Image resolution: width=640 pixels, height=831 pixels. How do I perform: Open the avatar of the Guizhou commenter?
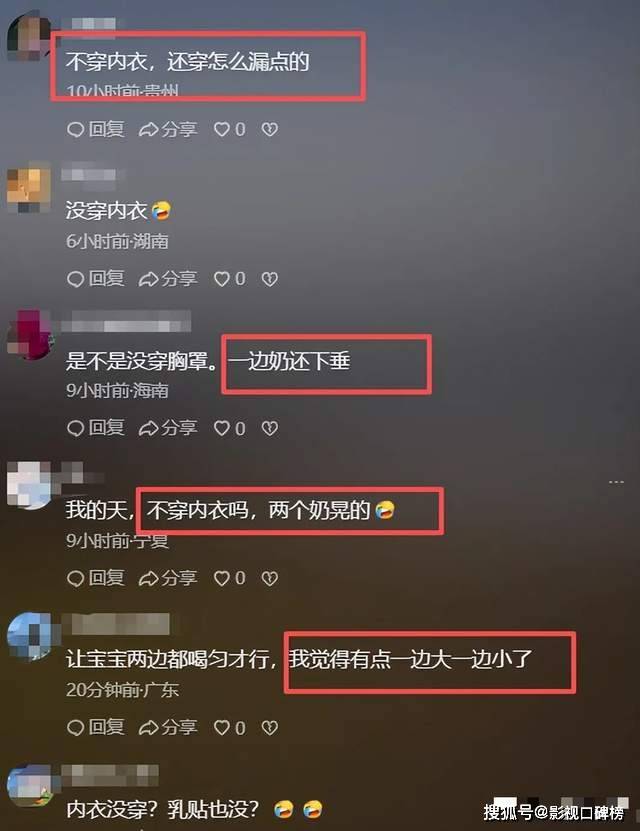29,36
